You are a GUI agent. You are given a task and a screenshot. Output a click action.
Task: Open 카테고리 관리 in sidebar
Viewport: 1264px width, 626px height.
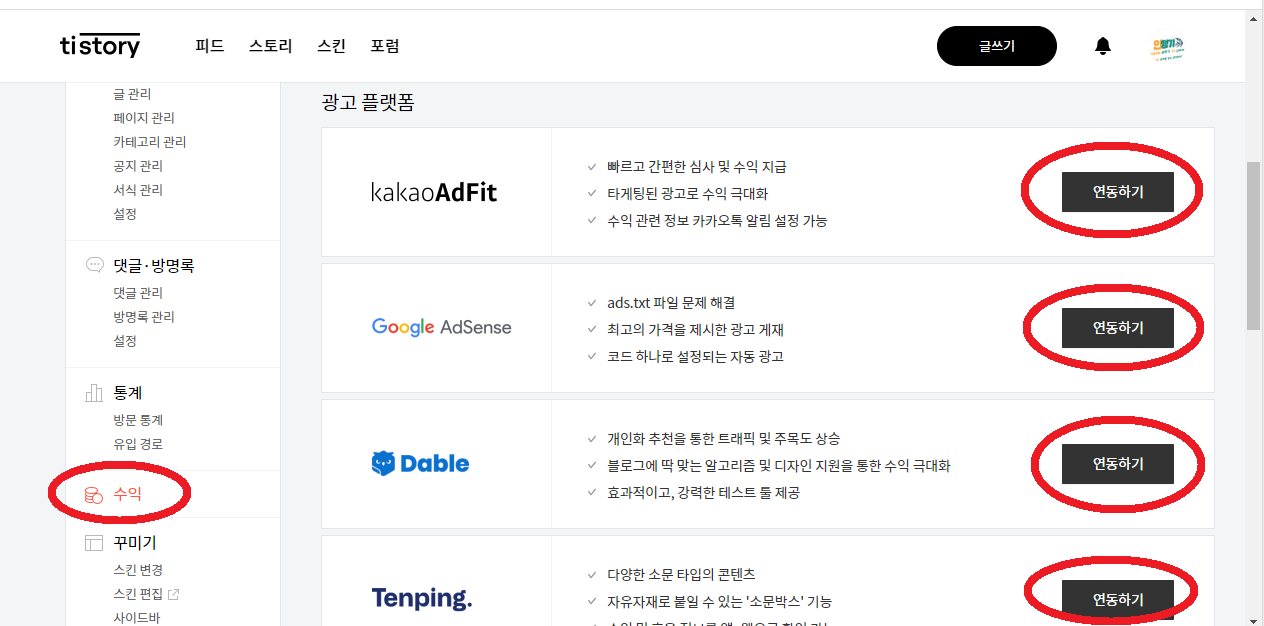[150, 142]
